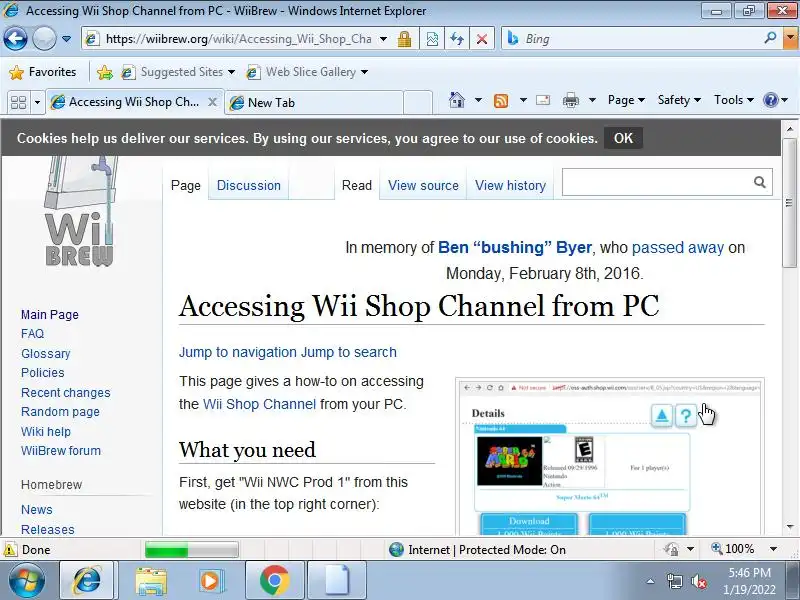The width and height of the screenshot is (800, 600).
Task: Click the Jump to search link
Action: [348, 352]
